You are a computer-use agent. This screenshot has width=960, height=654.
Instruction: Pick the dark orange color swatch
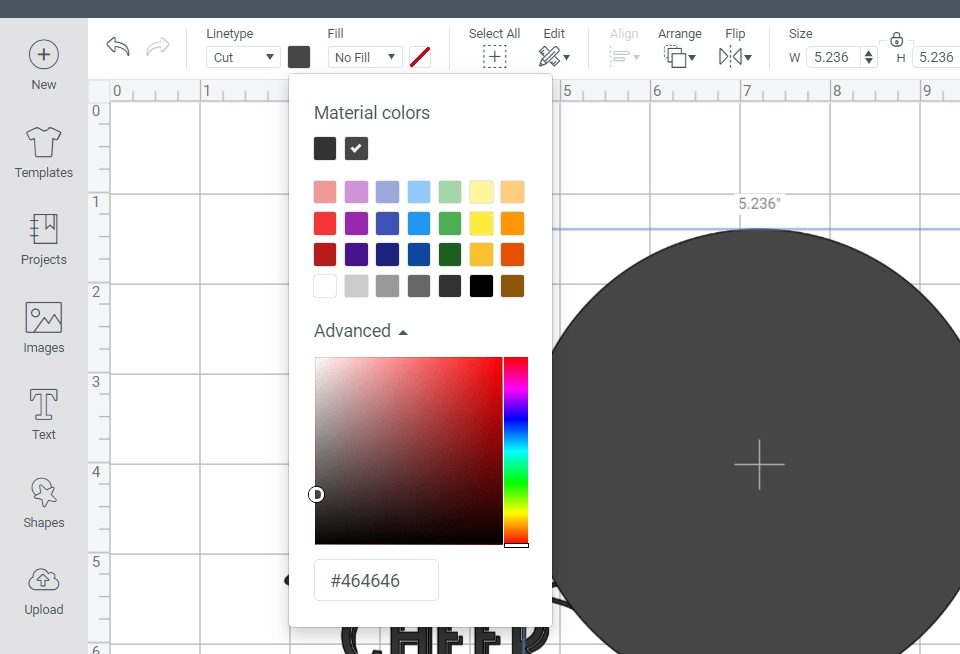512,255
